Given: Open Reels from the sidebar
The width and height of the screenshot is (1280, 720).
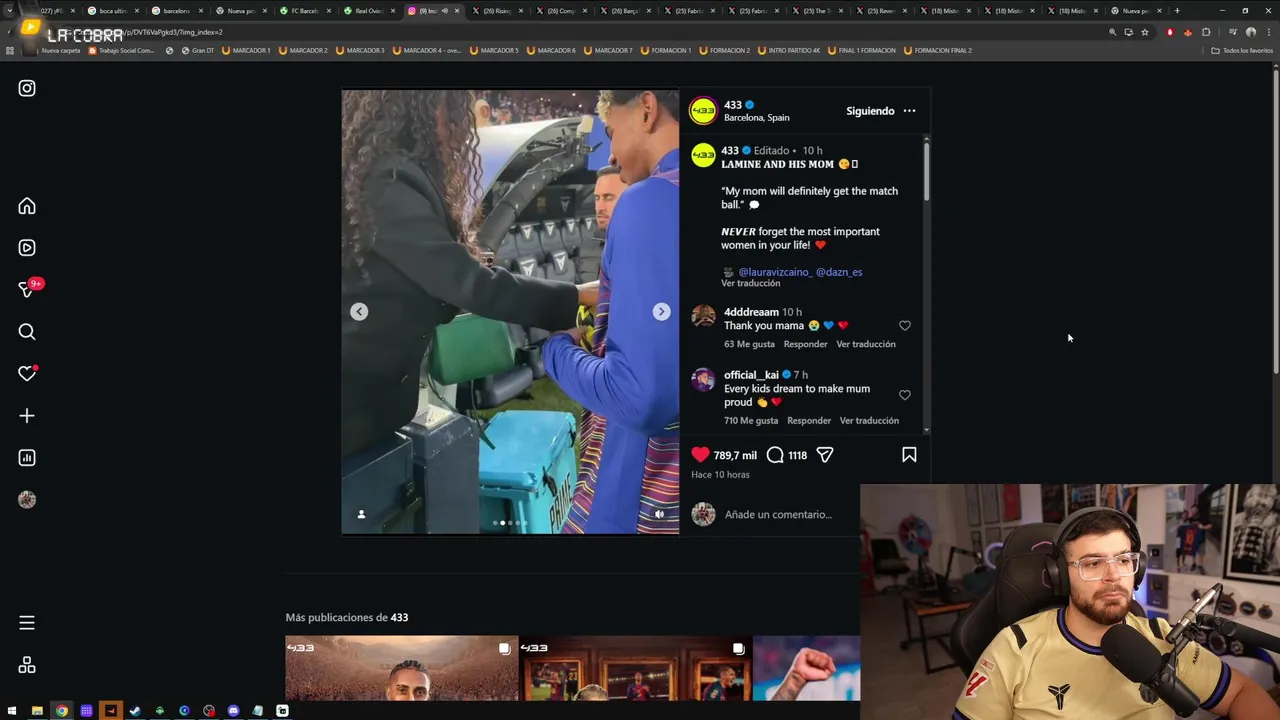Looking at the screenshot, I should click(x=27, y=248).
